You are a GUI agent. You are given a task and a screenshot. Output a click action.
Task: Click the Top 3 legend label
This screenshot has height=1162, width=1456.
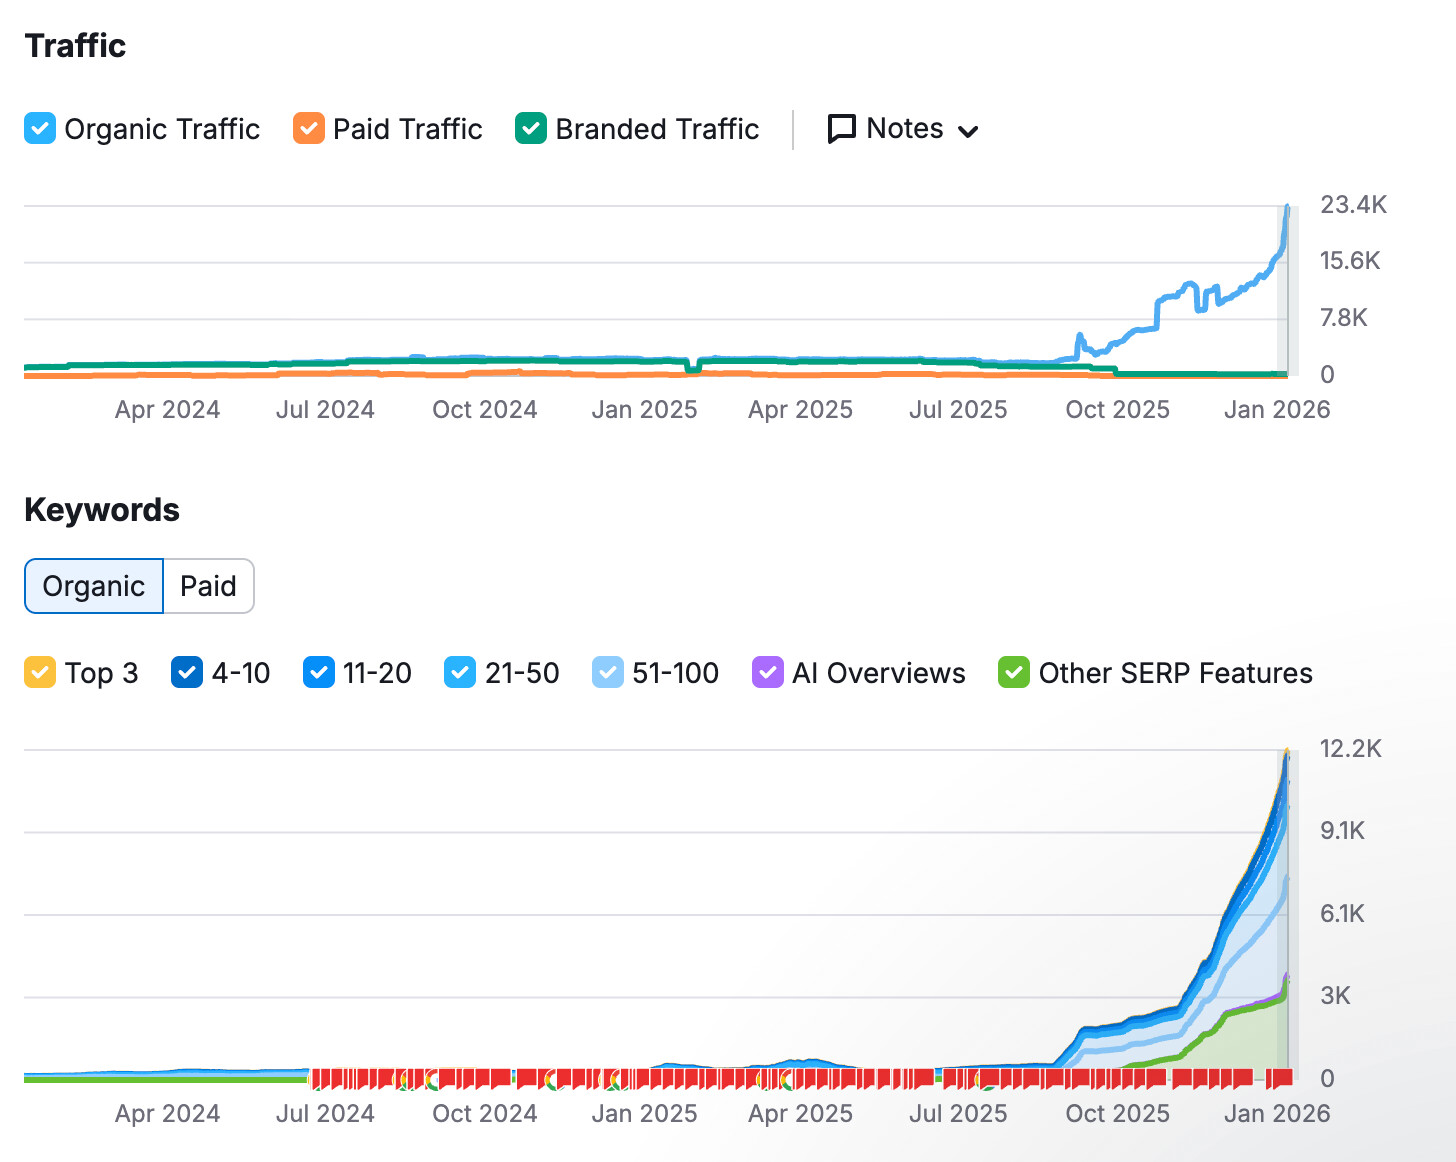[x=101, y=673]
